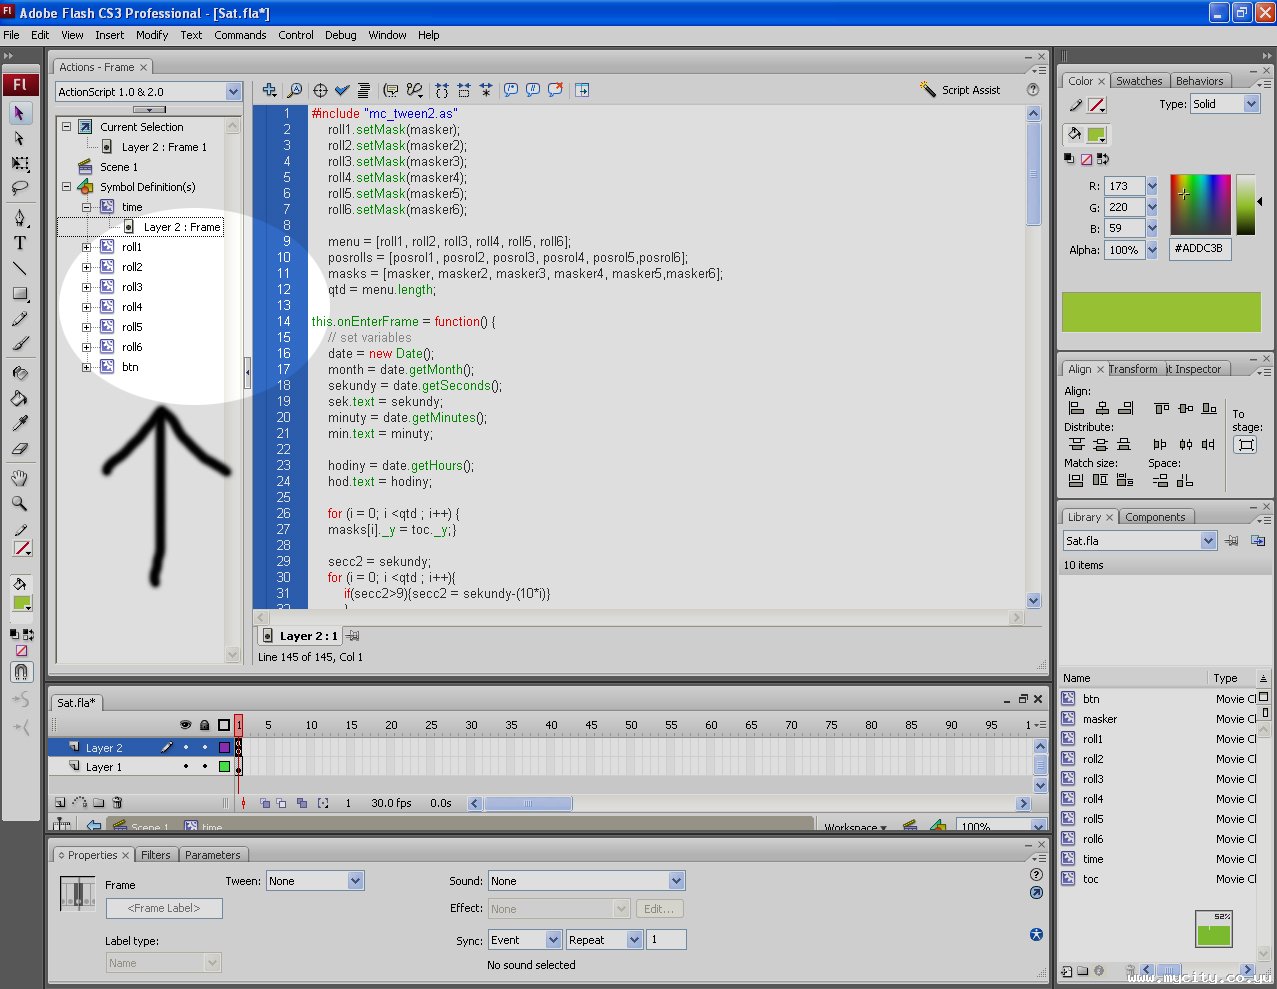This screenshot has width=1277, height=989.
Task: Select the Zoom magnifier tool
Action: point(19,504)
